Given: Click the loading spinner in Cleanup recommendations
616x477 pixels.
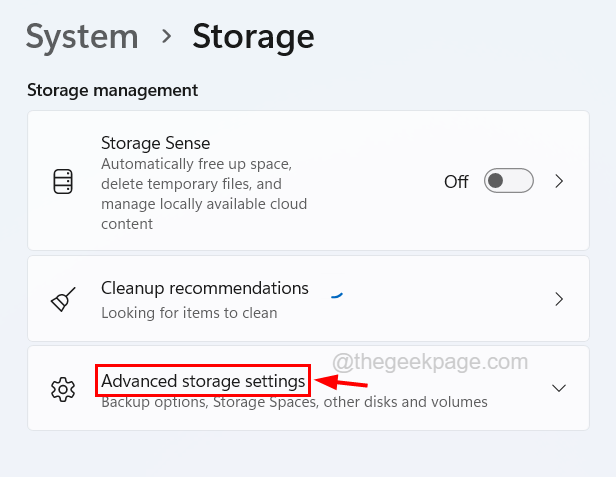Looking at the screenshot, I should (x=337, y=294).
